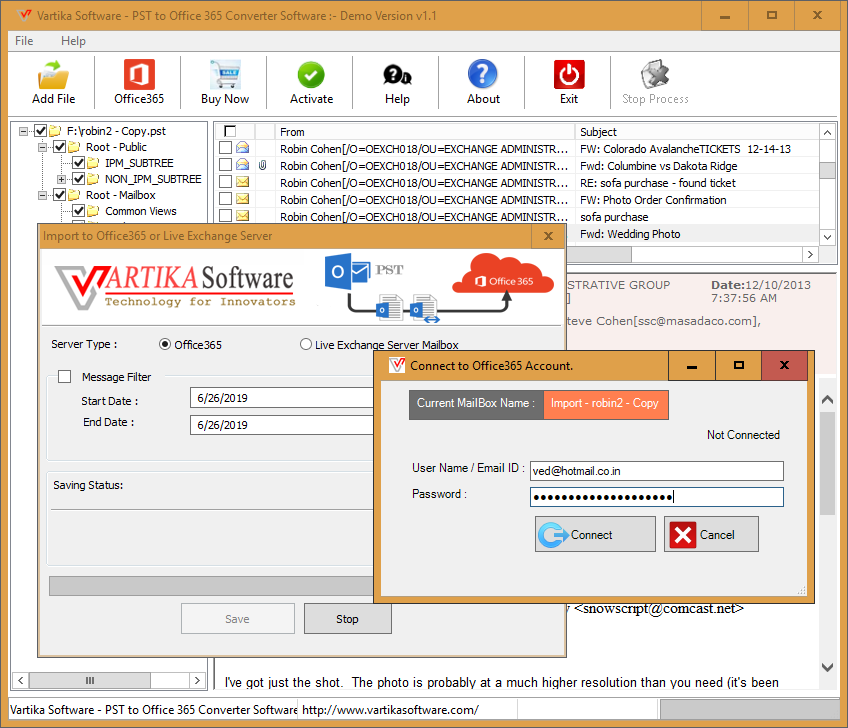Click the Import - robin2 - Copy mailbox label

point(606,404)
